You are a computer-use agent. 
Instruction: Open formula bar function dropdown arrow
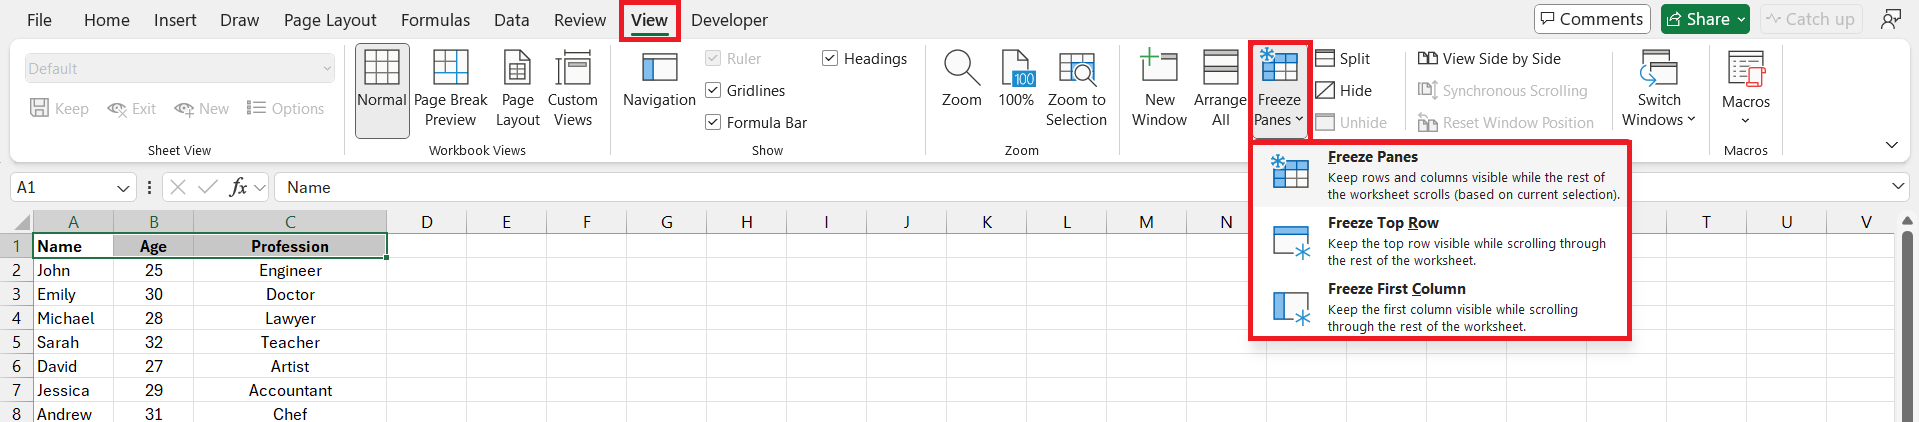point(260,188)
